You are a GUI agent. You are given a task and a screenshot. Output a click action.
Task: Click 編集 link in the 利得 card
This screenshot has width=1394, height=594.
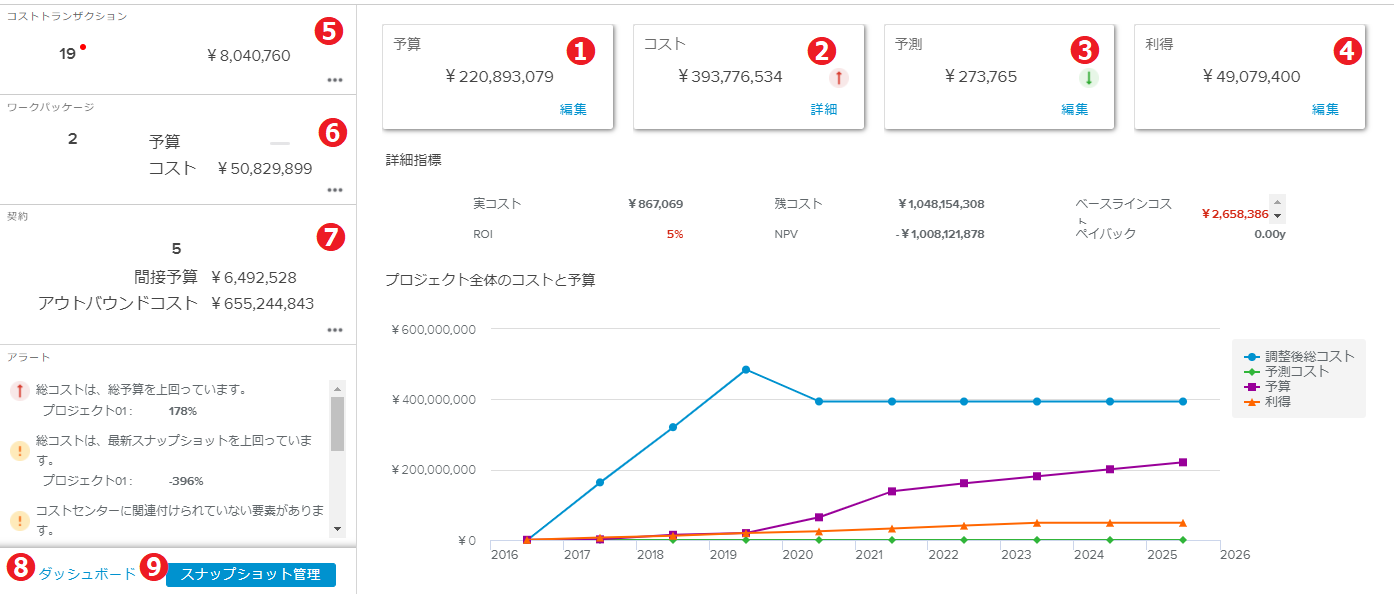tap(1325, 110)
